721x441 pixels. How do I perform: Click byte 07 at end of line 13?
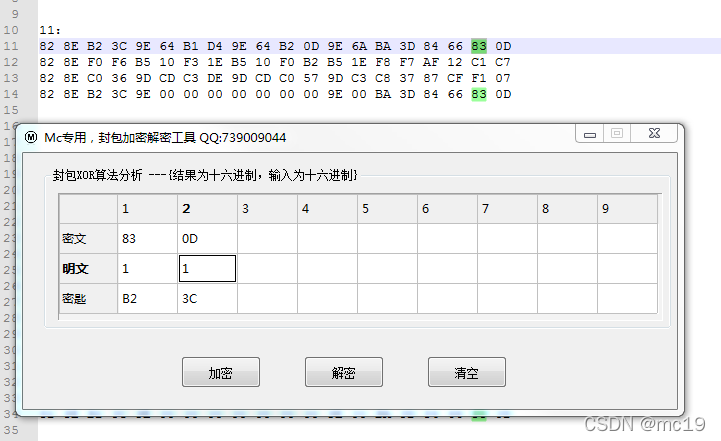click(503, 78)
